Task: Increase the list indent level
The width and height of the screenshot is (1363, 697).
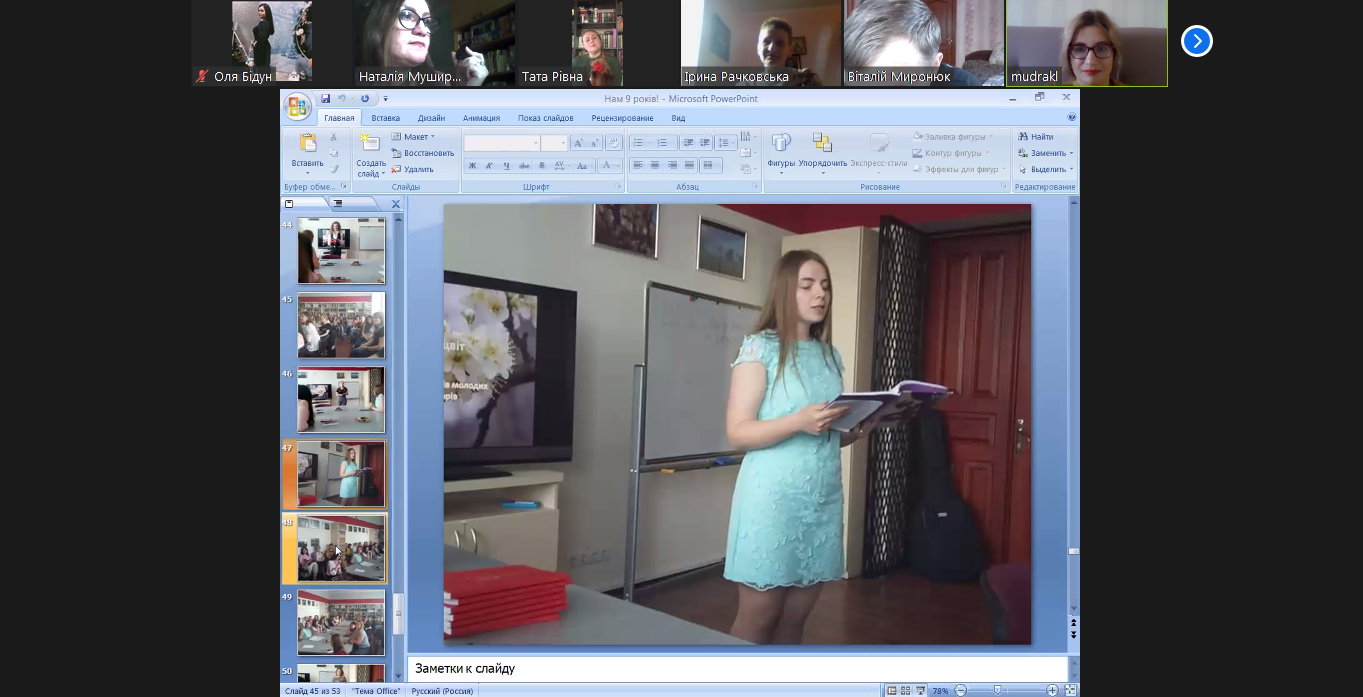Action: (x=705, y=143)
